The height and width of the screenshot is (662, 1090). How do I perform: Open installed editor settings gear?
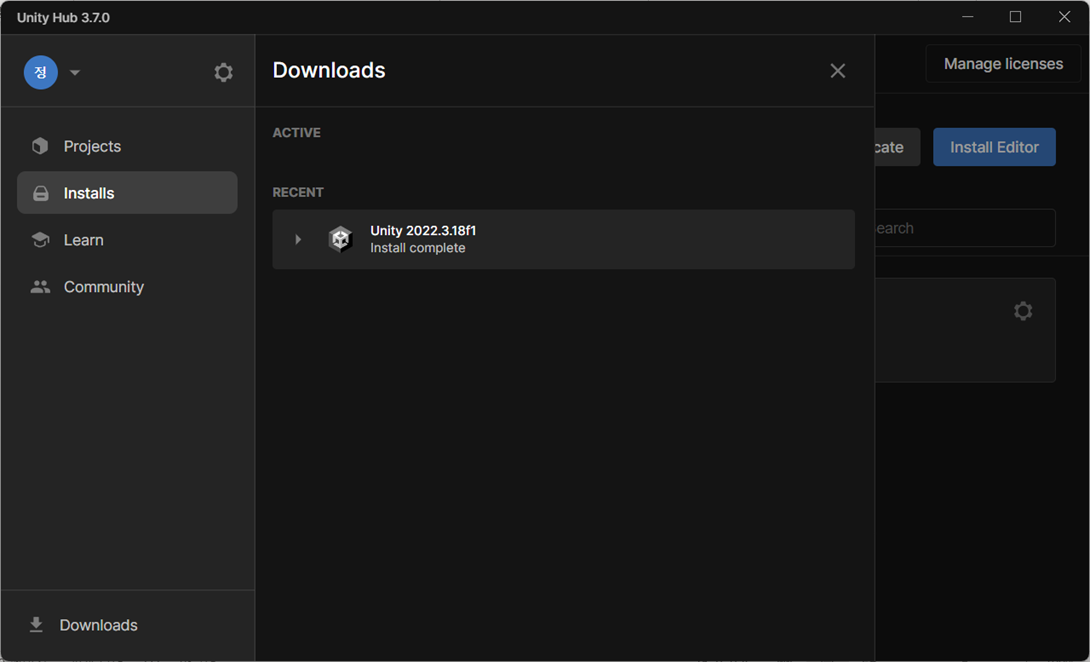(x=1023, y=311)
